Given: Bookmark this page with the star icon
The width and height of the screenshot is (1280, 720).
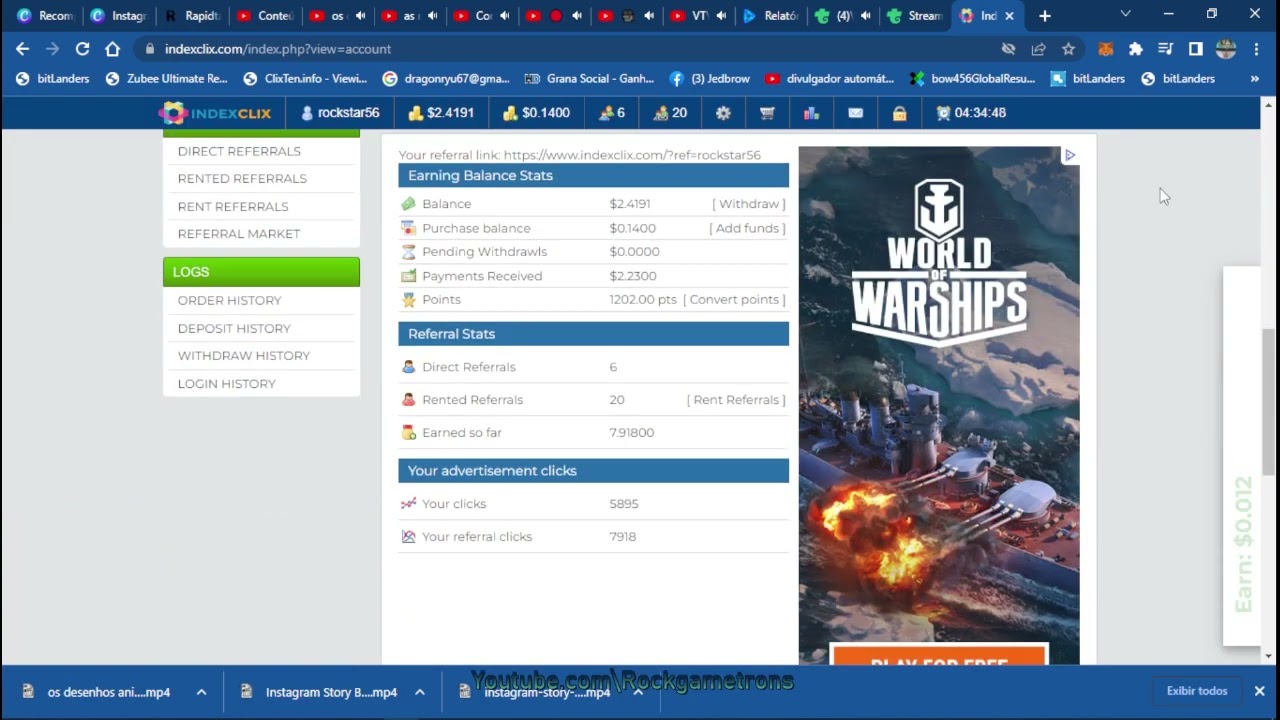Looking at the screenshot, I should (x=1068, y=49).
